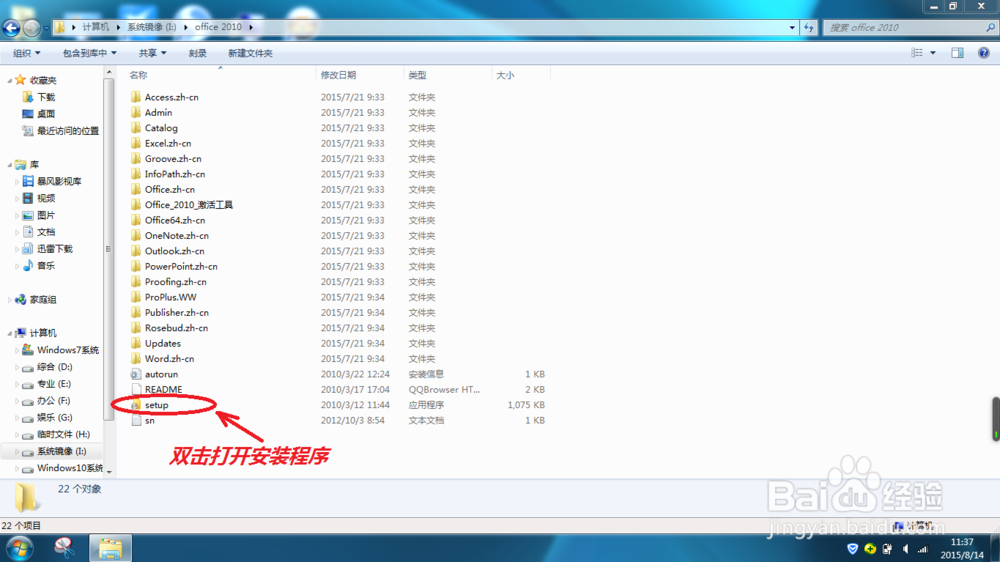Select the Word.zh-cn folder name

click(169, 359)
